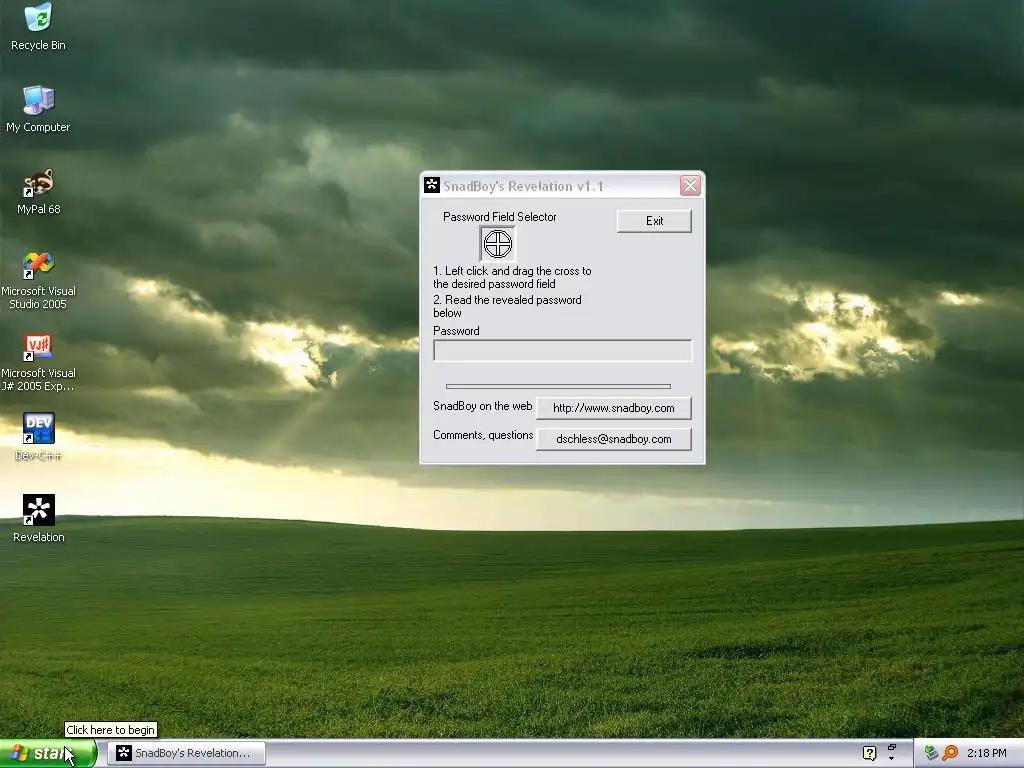
Task: Click the Exit button in Revelation
Action: [x=654, y=221]
